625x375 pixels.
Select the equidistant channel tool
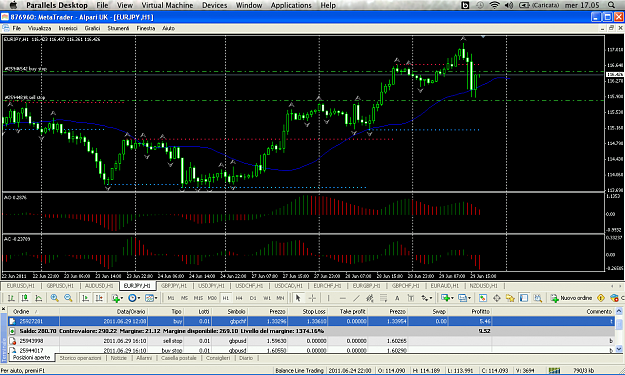tap(370, 298)
